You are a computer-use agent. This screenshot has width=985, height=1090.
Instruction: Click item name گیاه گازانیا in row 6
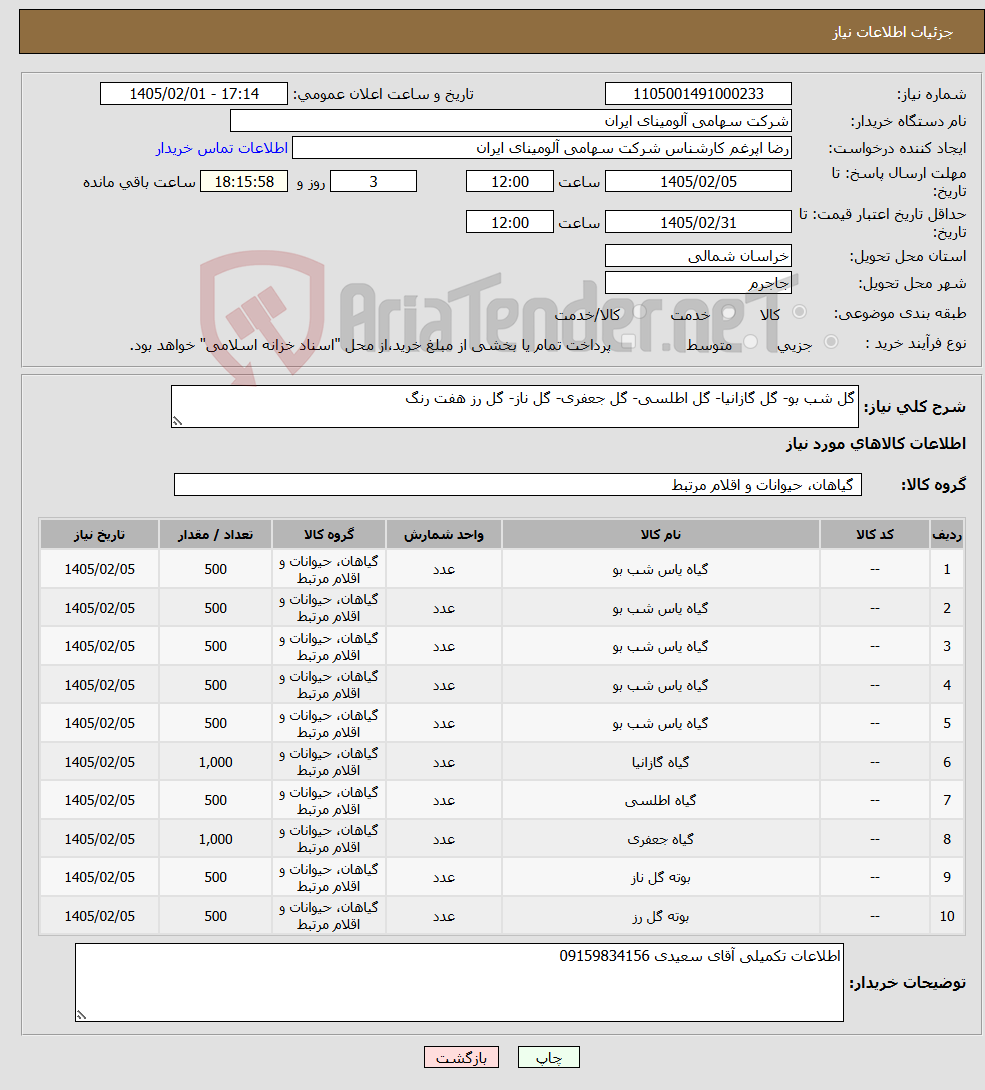(660, 763)
